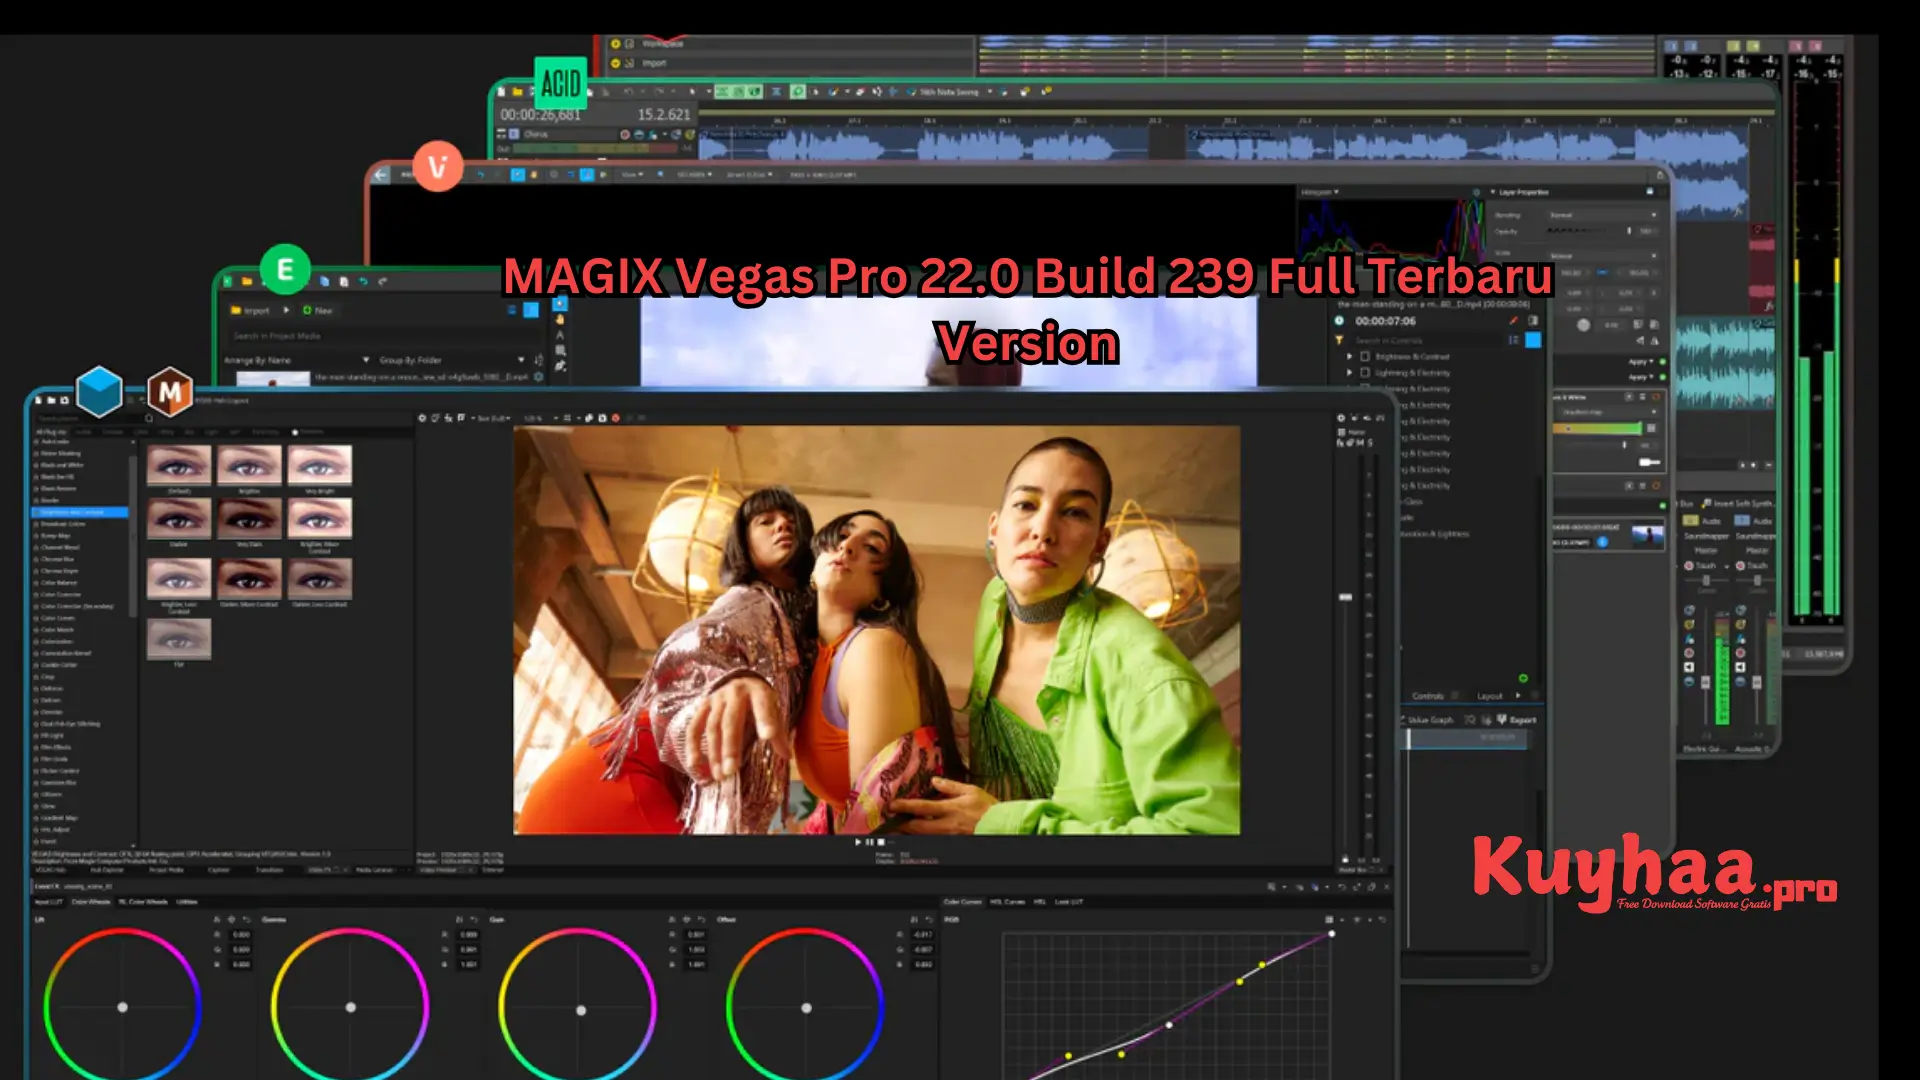Open preview quality dropdown above video
This screenshot has height=1080, width=1920.
point(492,418)
